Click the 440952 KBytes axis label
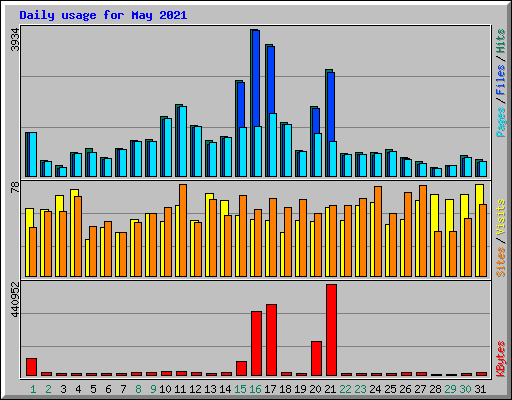512x400 pixels. pos(15,300)
